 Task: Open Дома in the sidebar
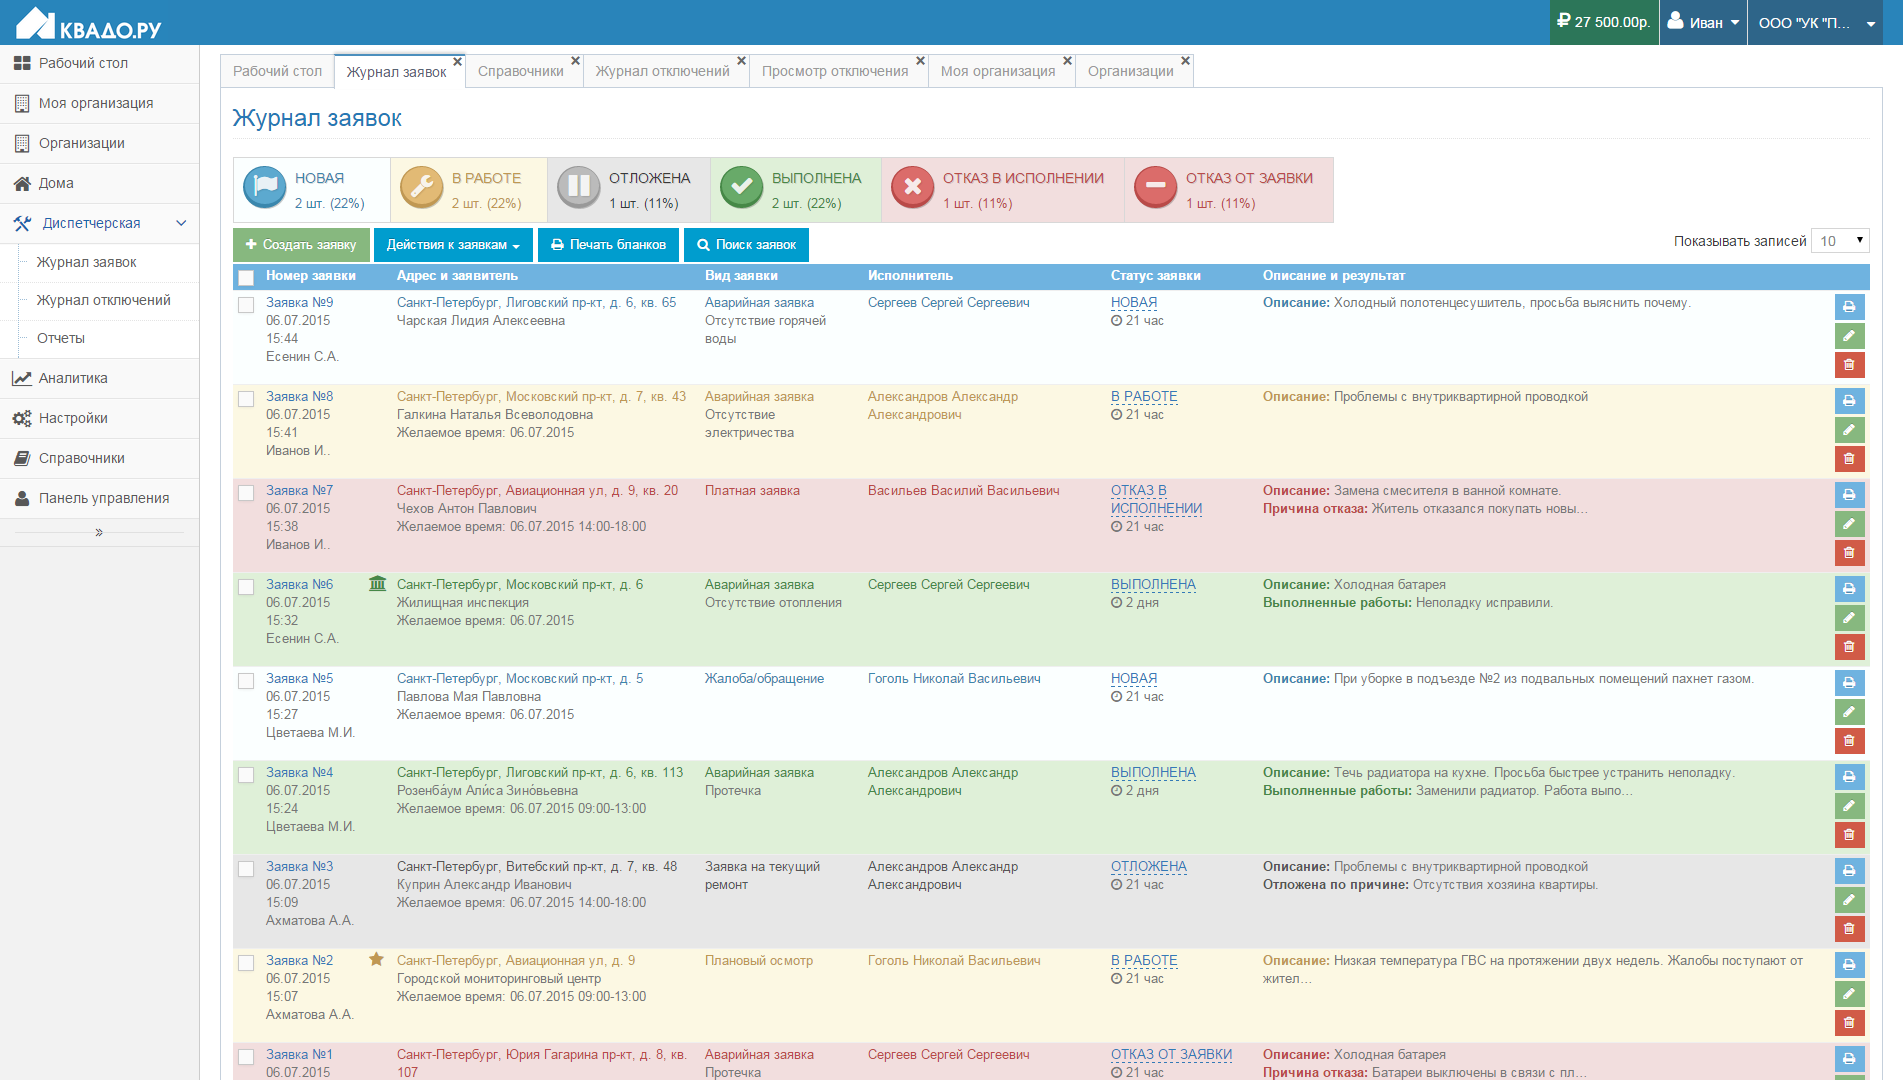pyautogui.click(x=99, y=183)
